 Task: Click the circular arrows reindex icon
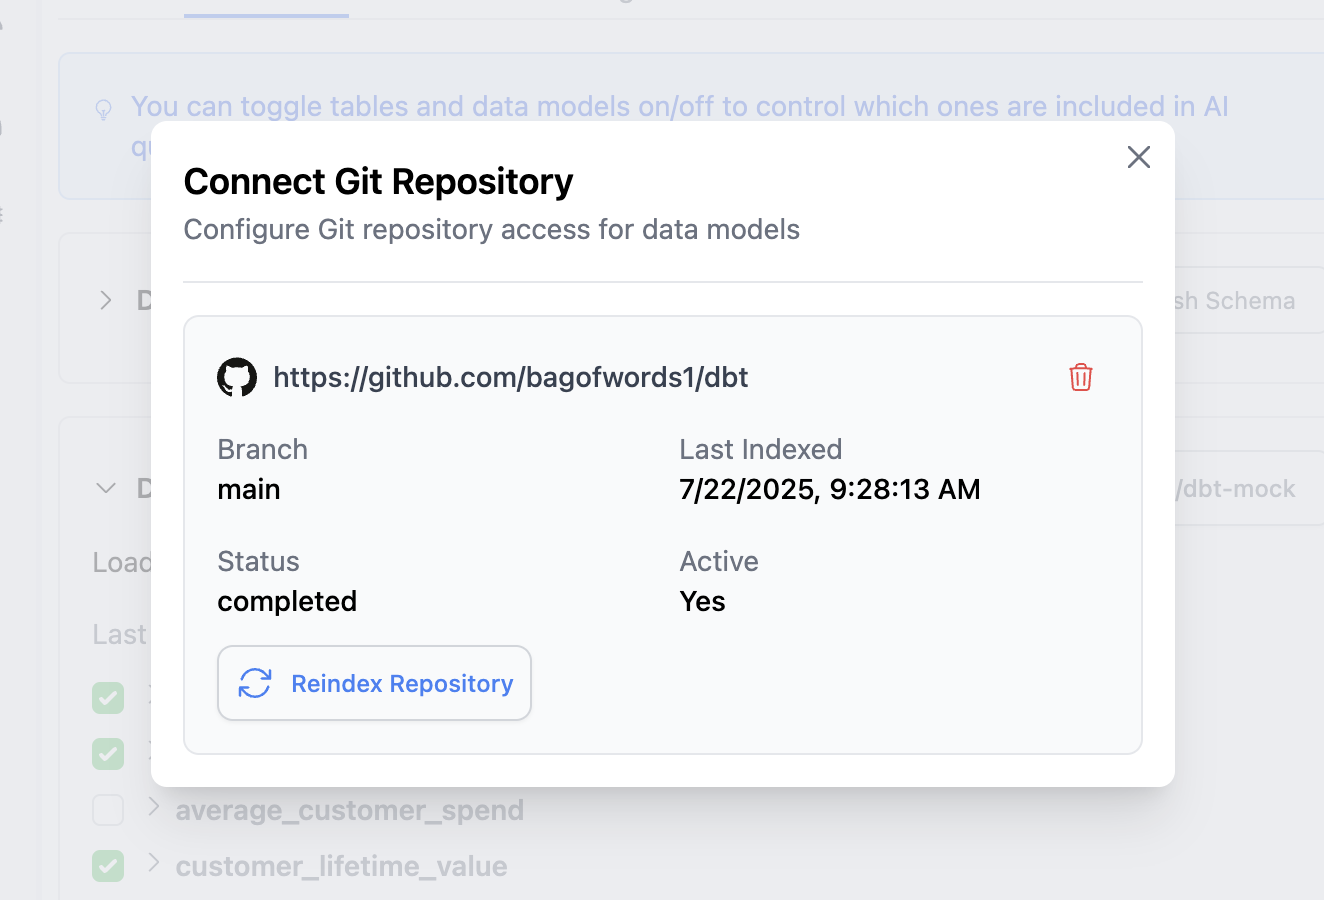[x=255, y=683]
